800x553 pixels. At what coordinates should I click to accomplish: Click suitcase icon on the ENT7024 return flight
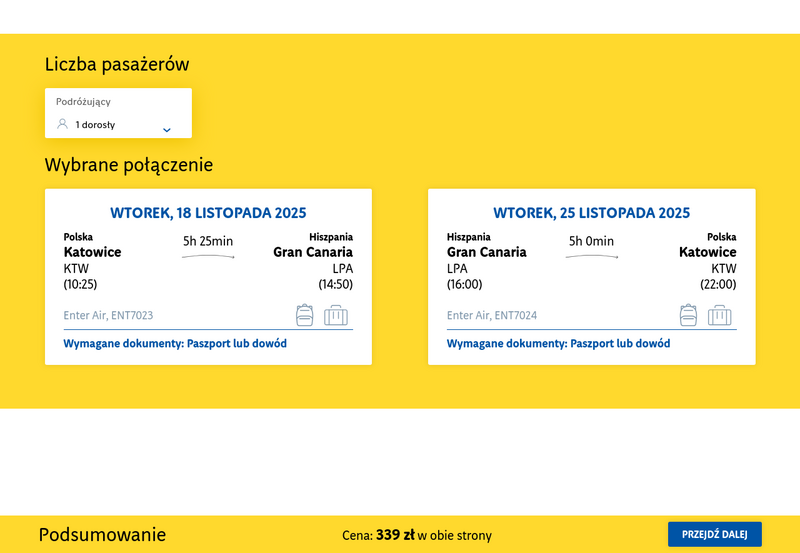(x=719, y=315)
